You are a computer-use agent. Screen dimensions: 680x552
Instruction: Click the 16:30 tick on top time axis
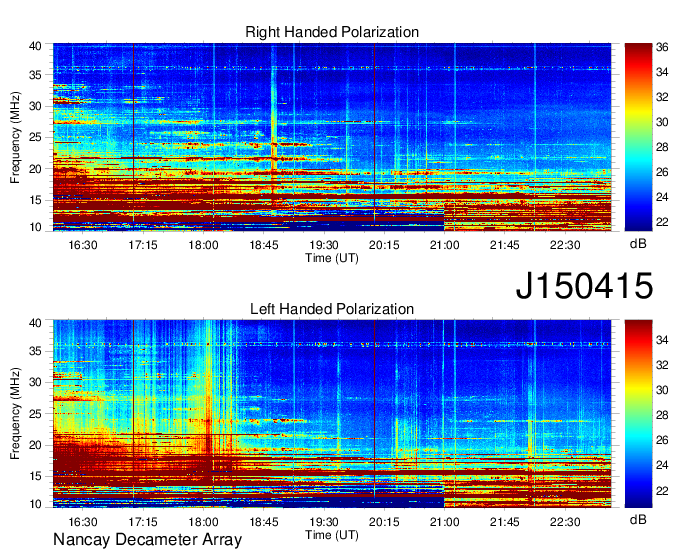pyautogui.click(x=82, y=245)
